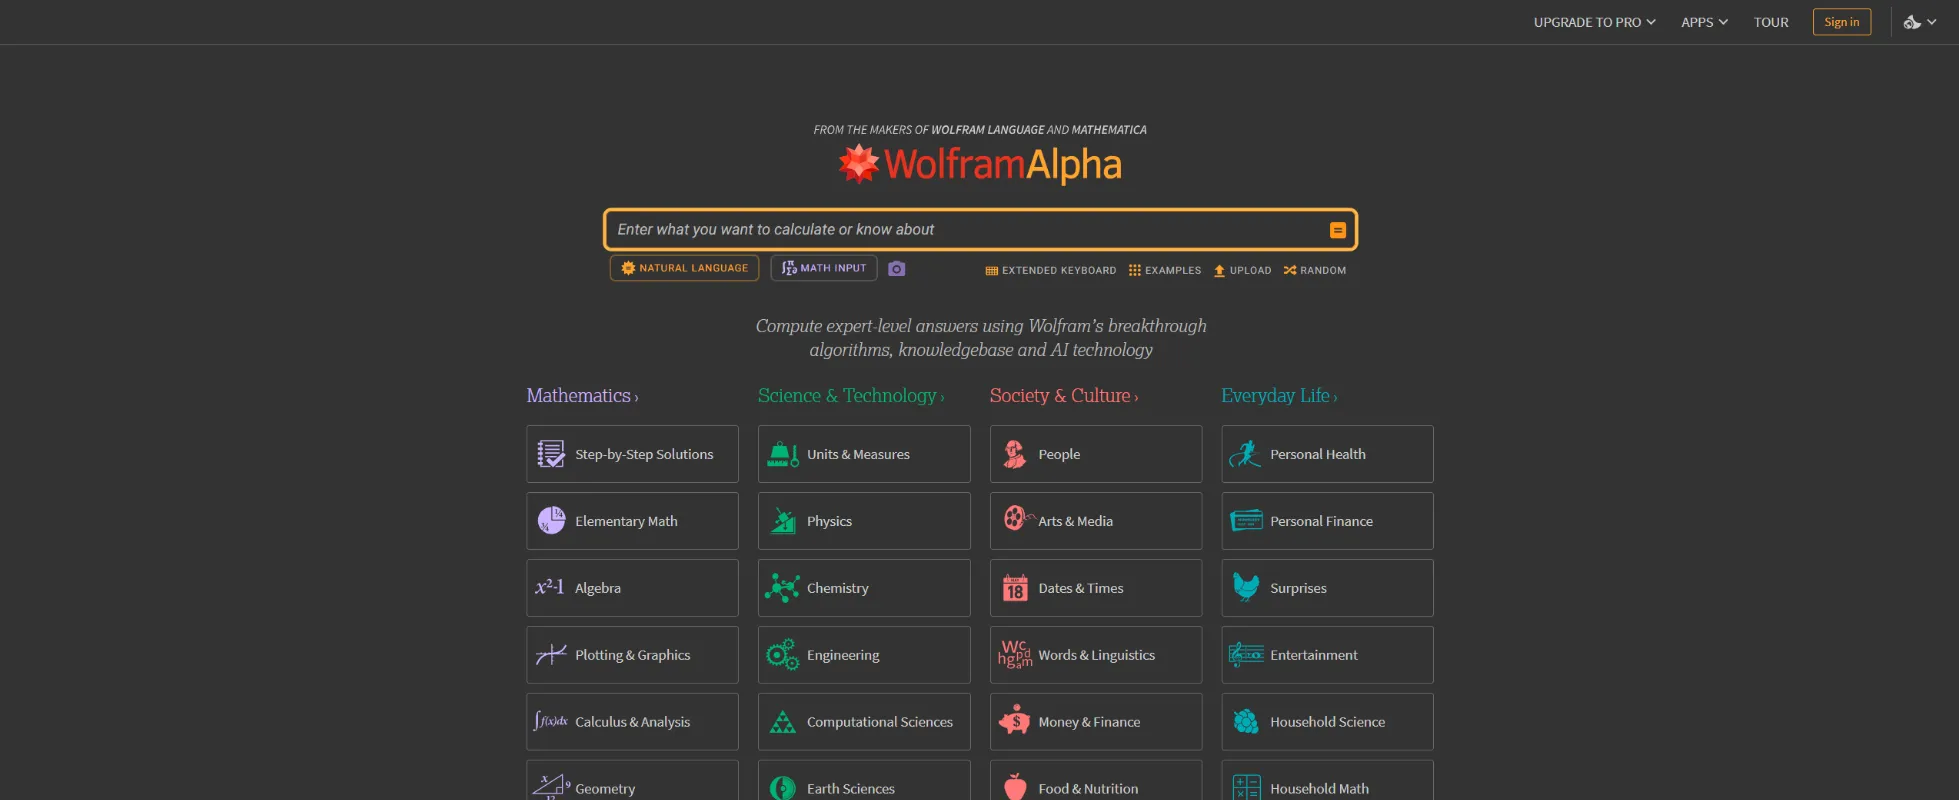Focus the WolframAlpha query input field

click(x=965, y=230)
